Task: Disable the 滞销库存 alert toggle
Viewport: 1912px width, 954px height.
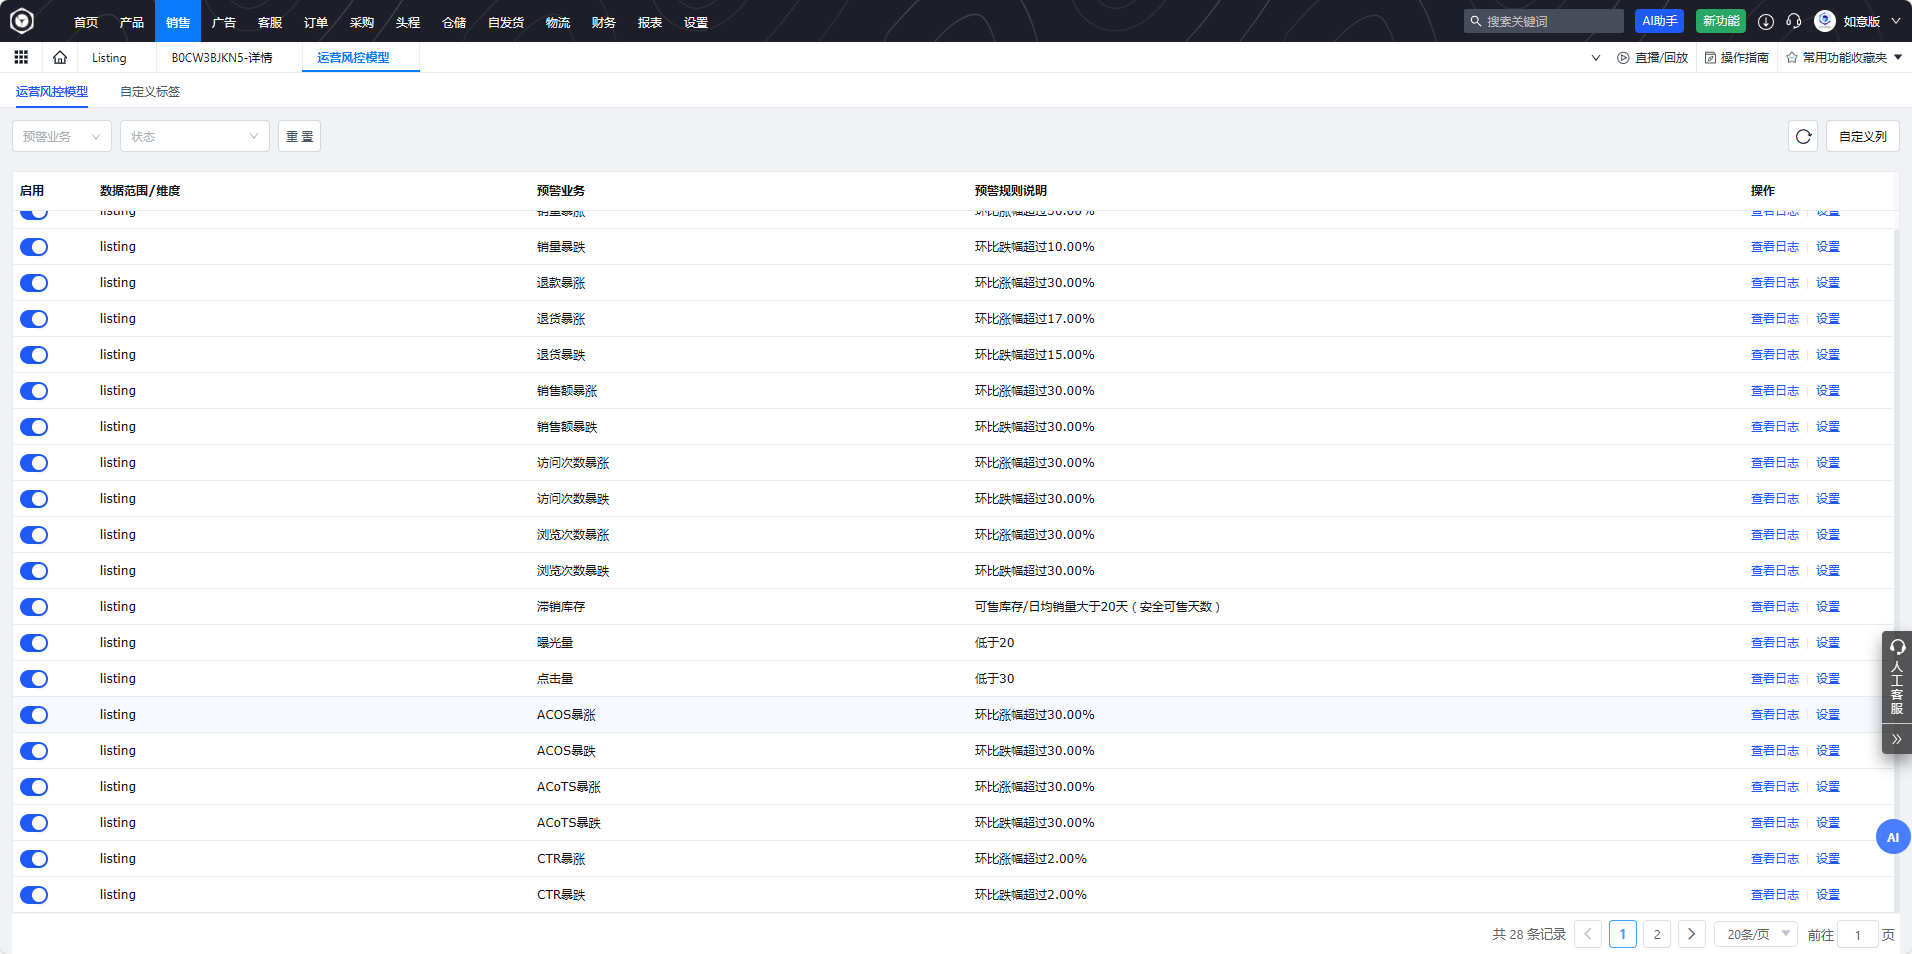Action: point(34,607)
